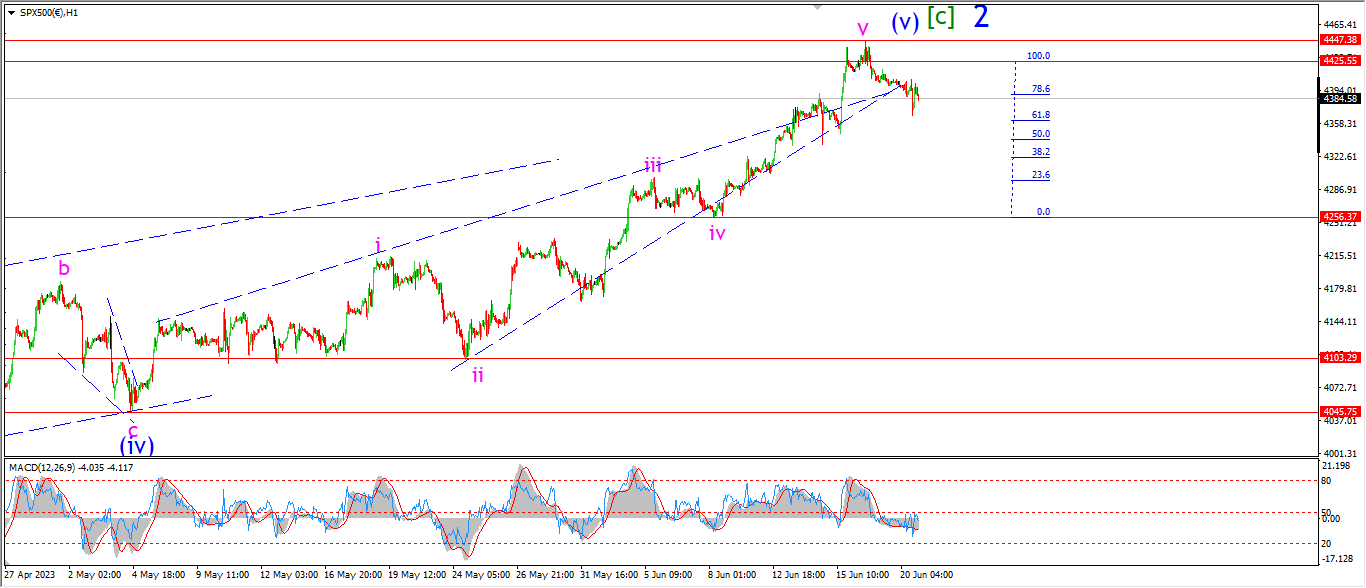1366x588 pixels.
Task: Select the Fibonacci 100.0 level label
Action: click(1038, 56)
